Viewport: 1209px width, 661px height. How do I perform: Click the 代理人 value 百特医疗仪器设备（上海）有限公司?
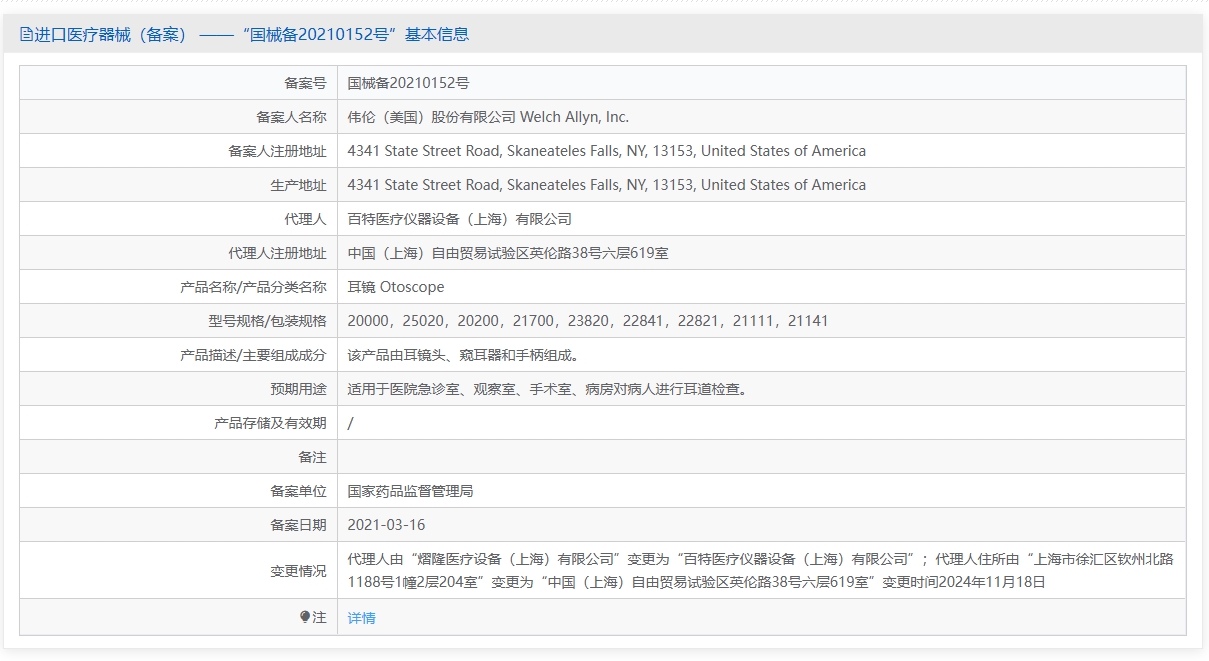click(x=459, y=219)
